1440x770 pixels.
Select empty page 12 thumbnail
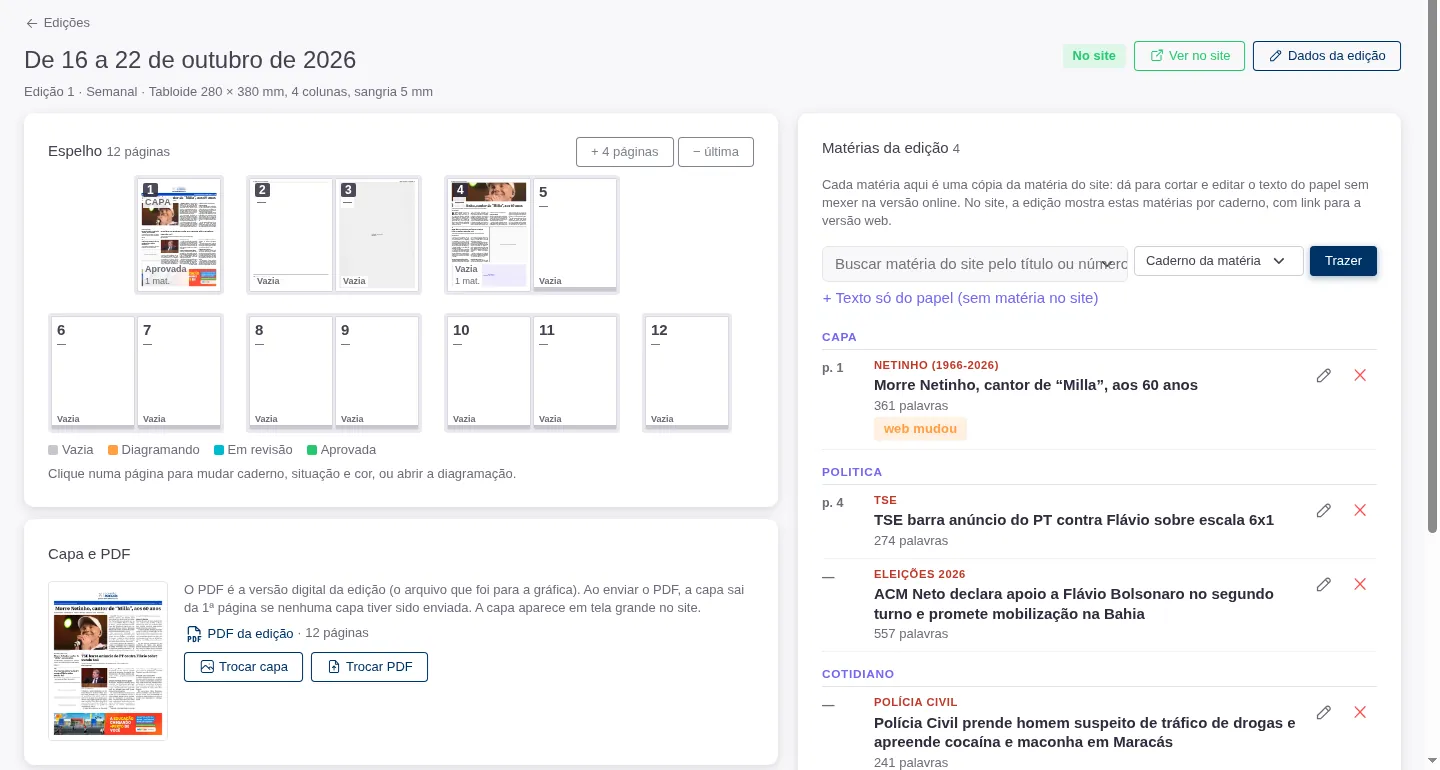pyautogui.click(x=686, y=373)
